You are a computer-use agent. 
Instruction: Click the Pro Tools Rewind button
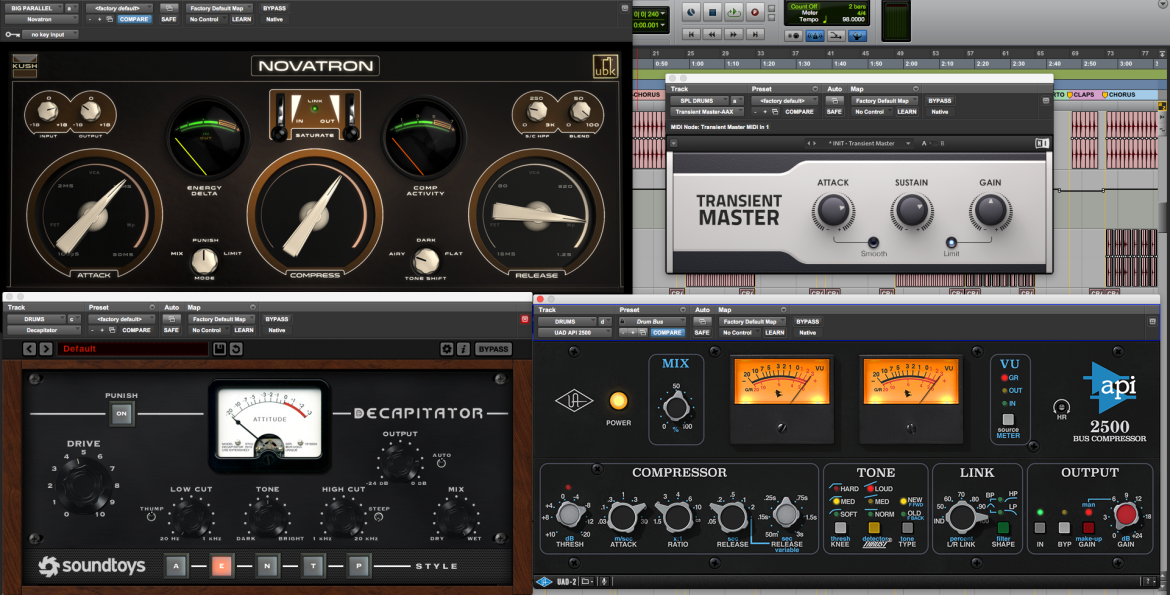pyautogui.click(x=713, y=34)
